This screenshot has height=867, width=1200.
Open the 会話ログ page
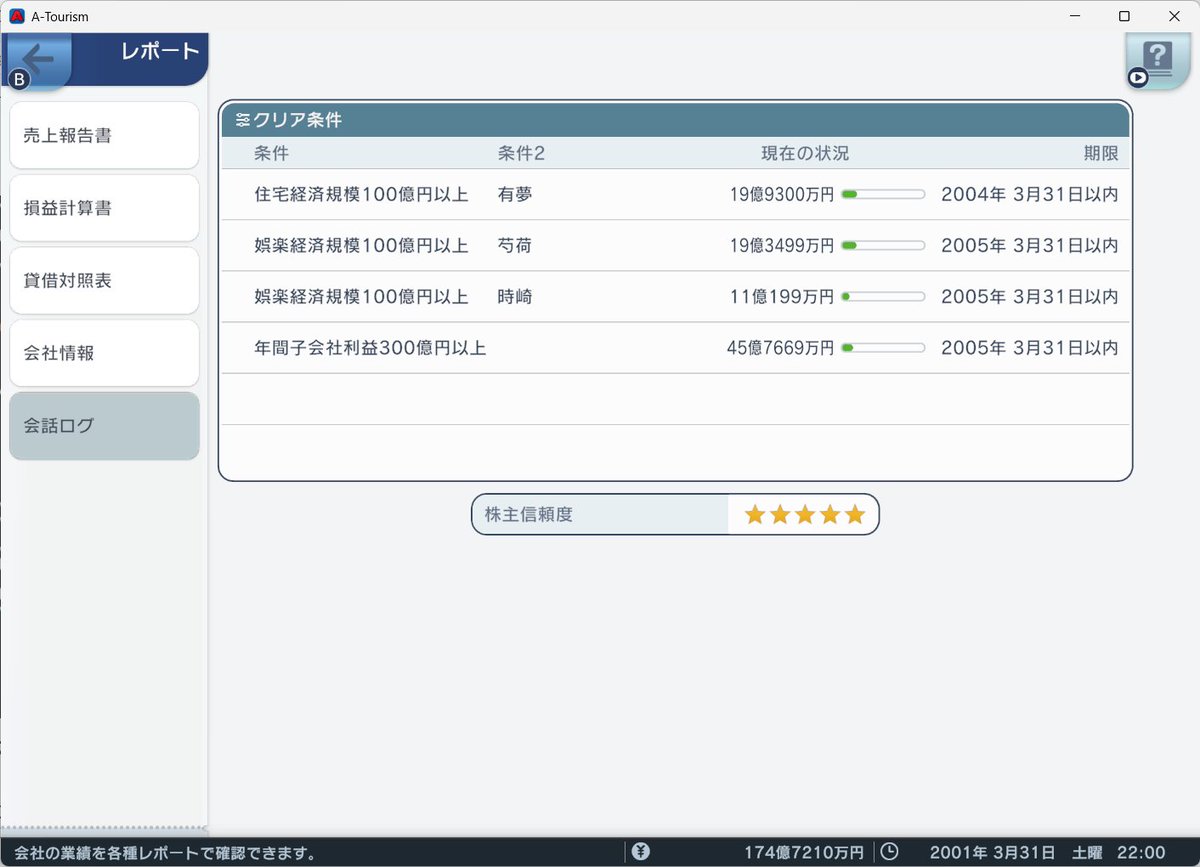104,426
